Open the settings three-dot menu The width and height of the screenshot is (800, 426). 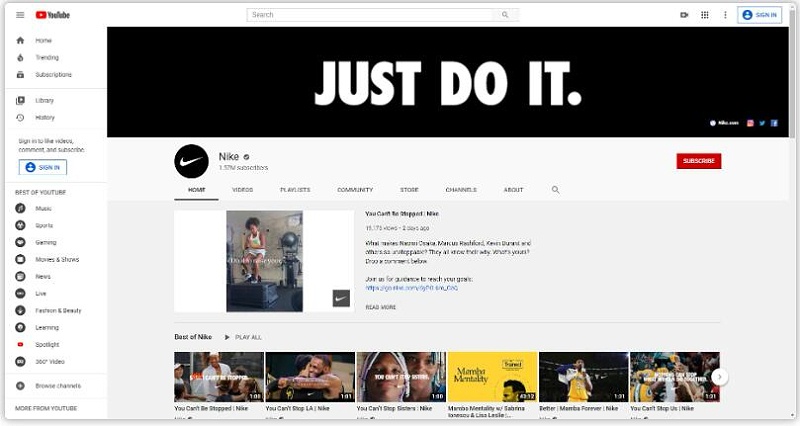(725, 15)
